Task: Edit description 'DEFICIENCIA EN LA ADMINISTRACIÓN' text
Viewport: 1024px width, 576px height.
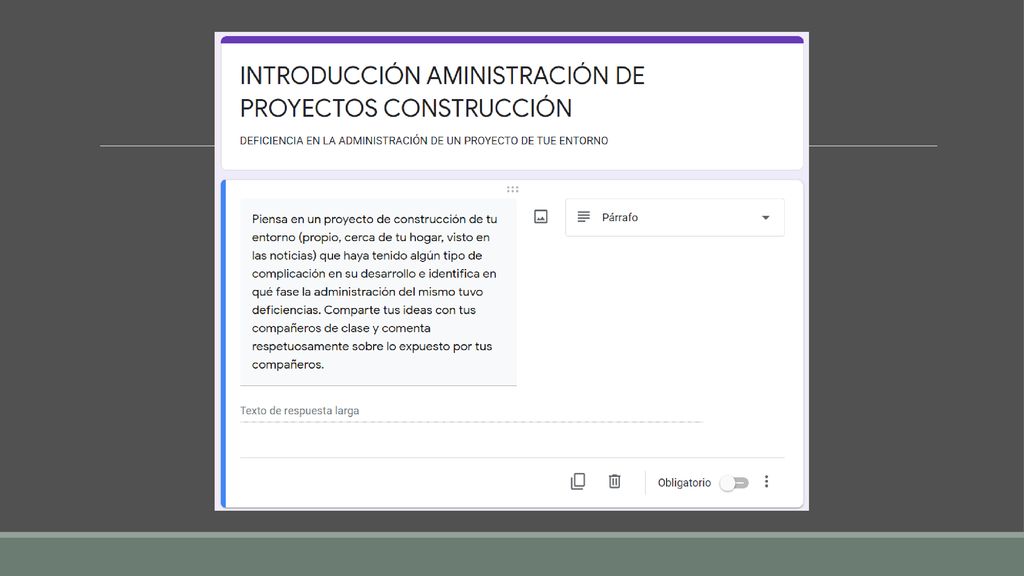Action: pos(424,140)
